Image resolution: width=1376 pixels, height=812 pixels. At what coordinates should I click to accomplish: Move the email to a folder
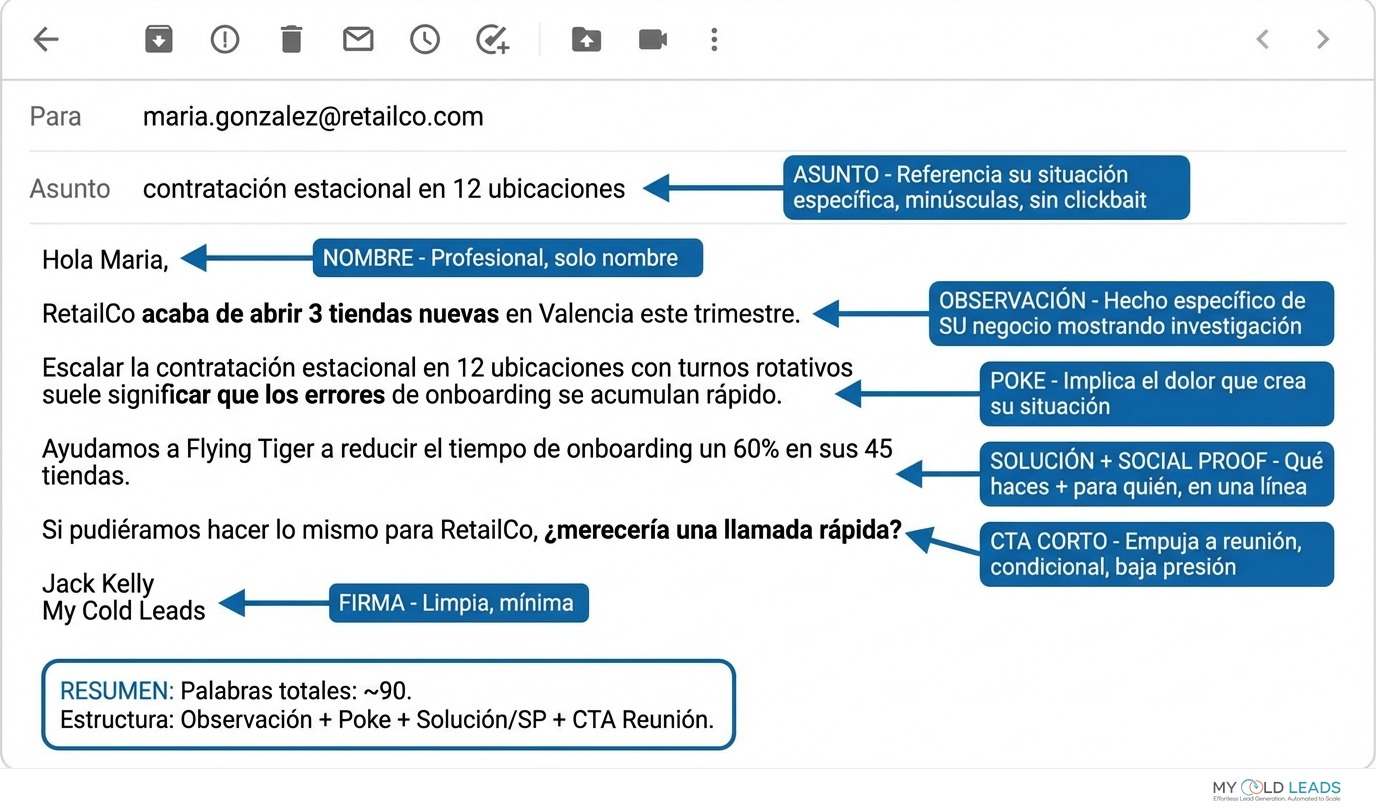click(x=586, y=39)
